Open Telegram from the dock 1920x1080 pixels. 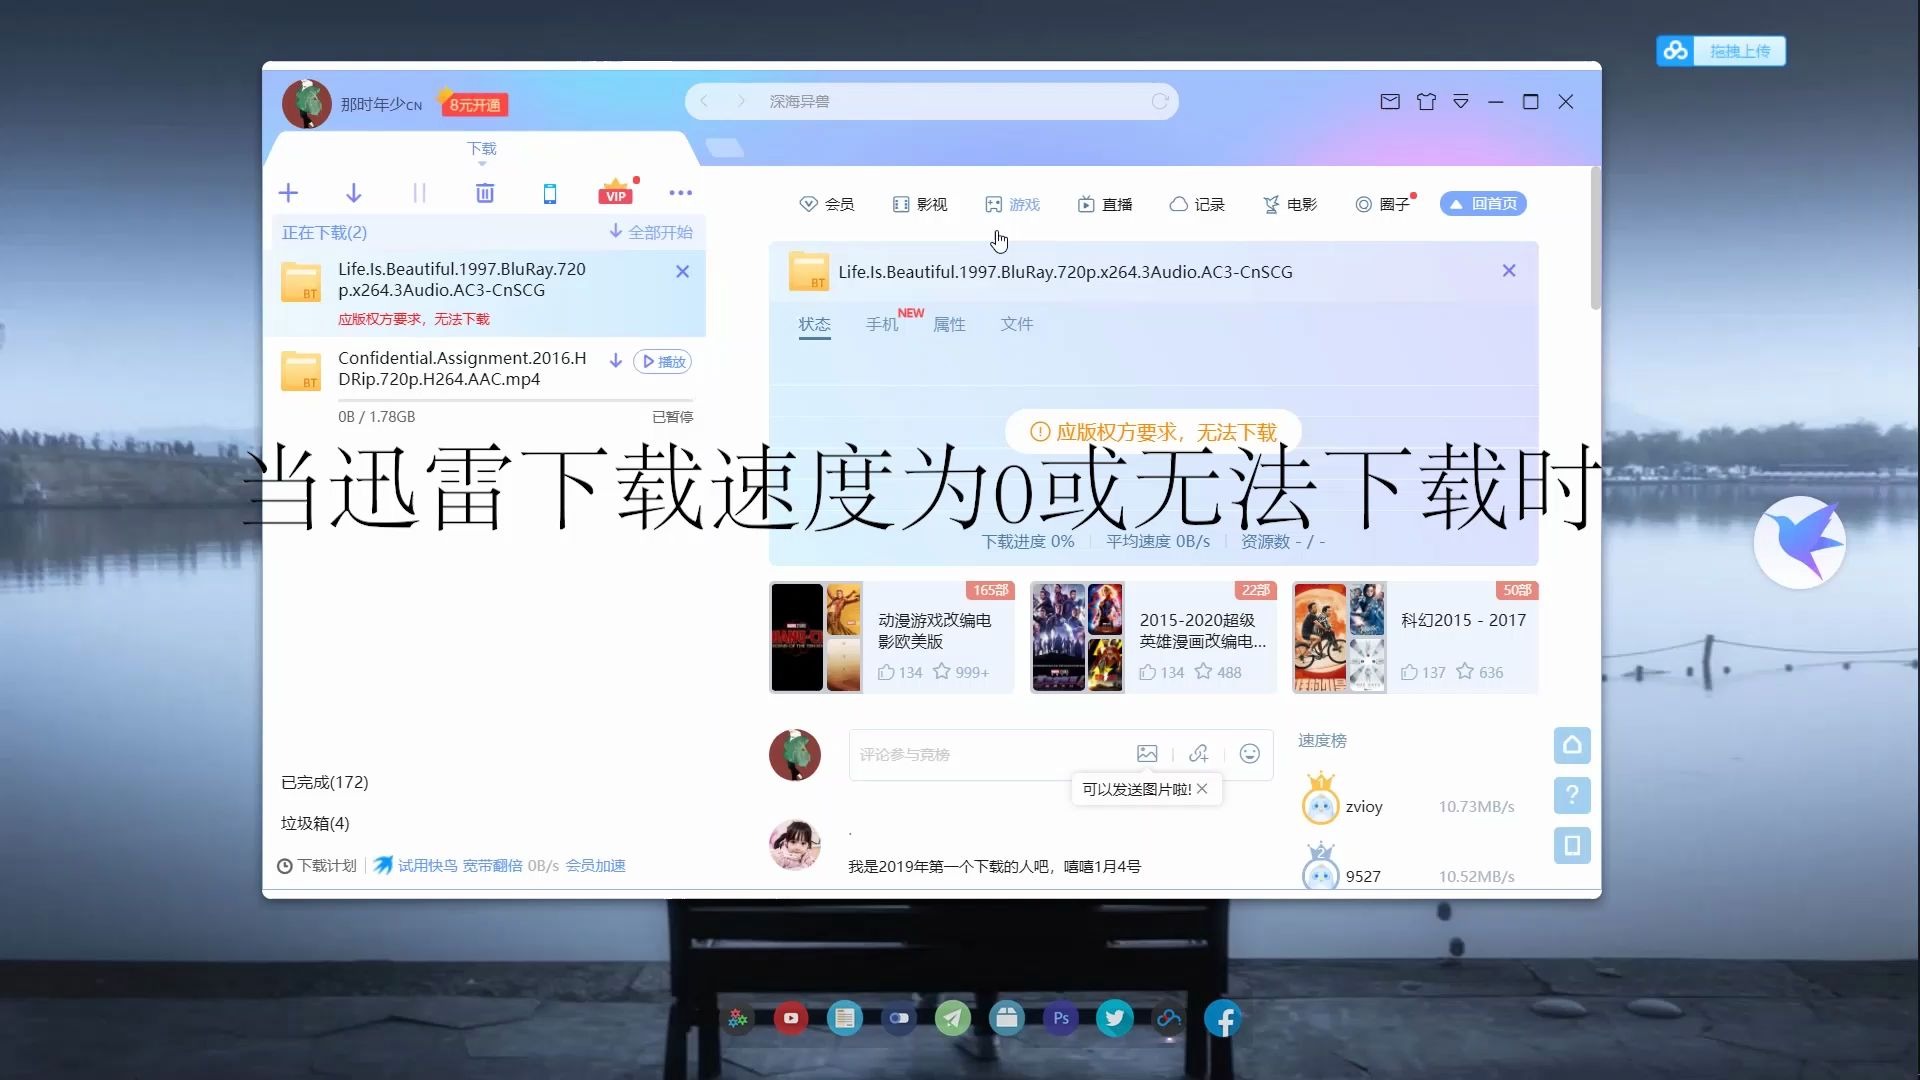pos(953,1018)
